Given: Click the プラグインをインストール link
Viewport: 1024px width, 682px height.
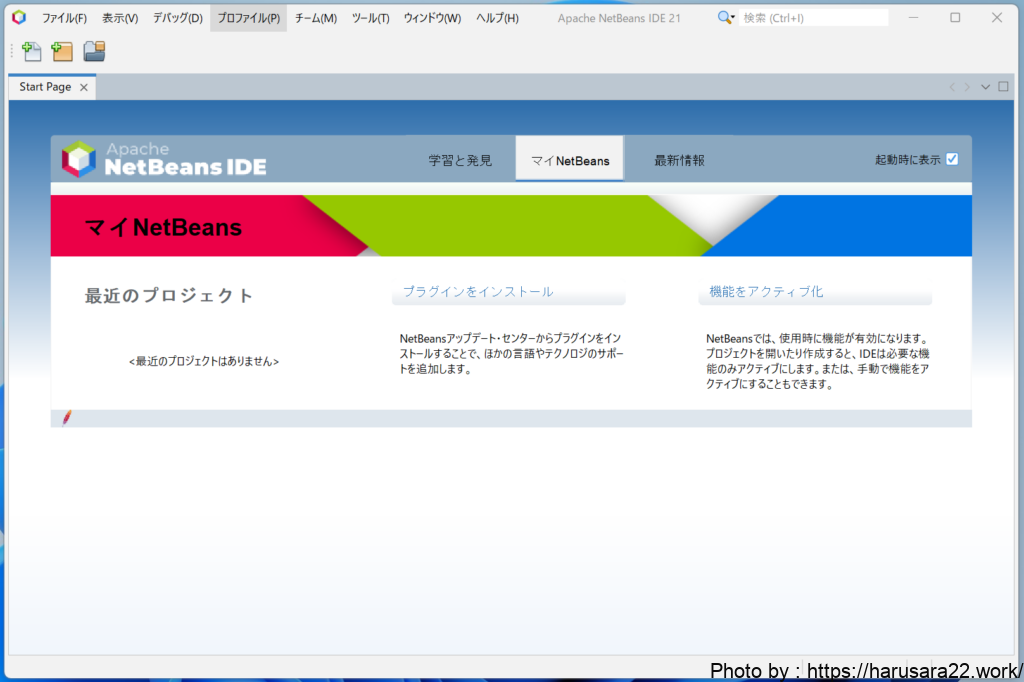Looking at the screenshot, I should click(x=478, y=292).
